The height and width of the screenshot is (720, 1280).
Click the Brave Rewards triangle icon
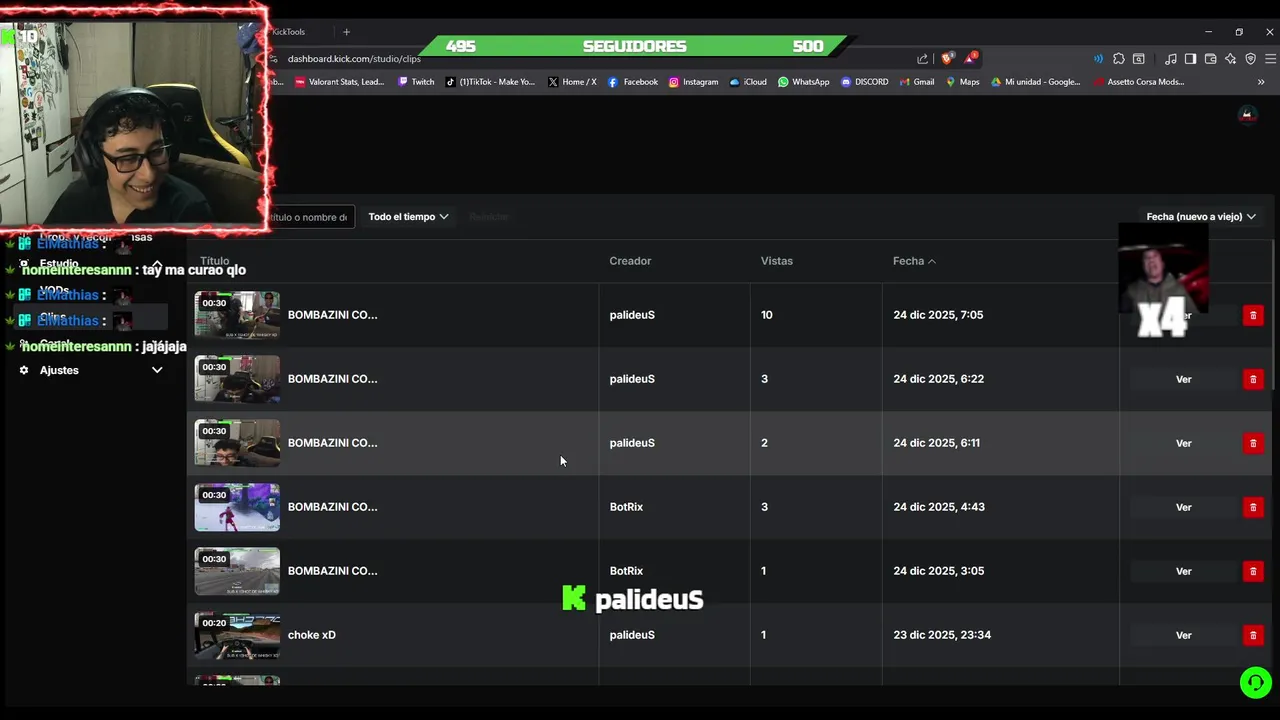click(970, 58)
